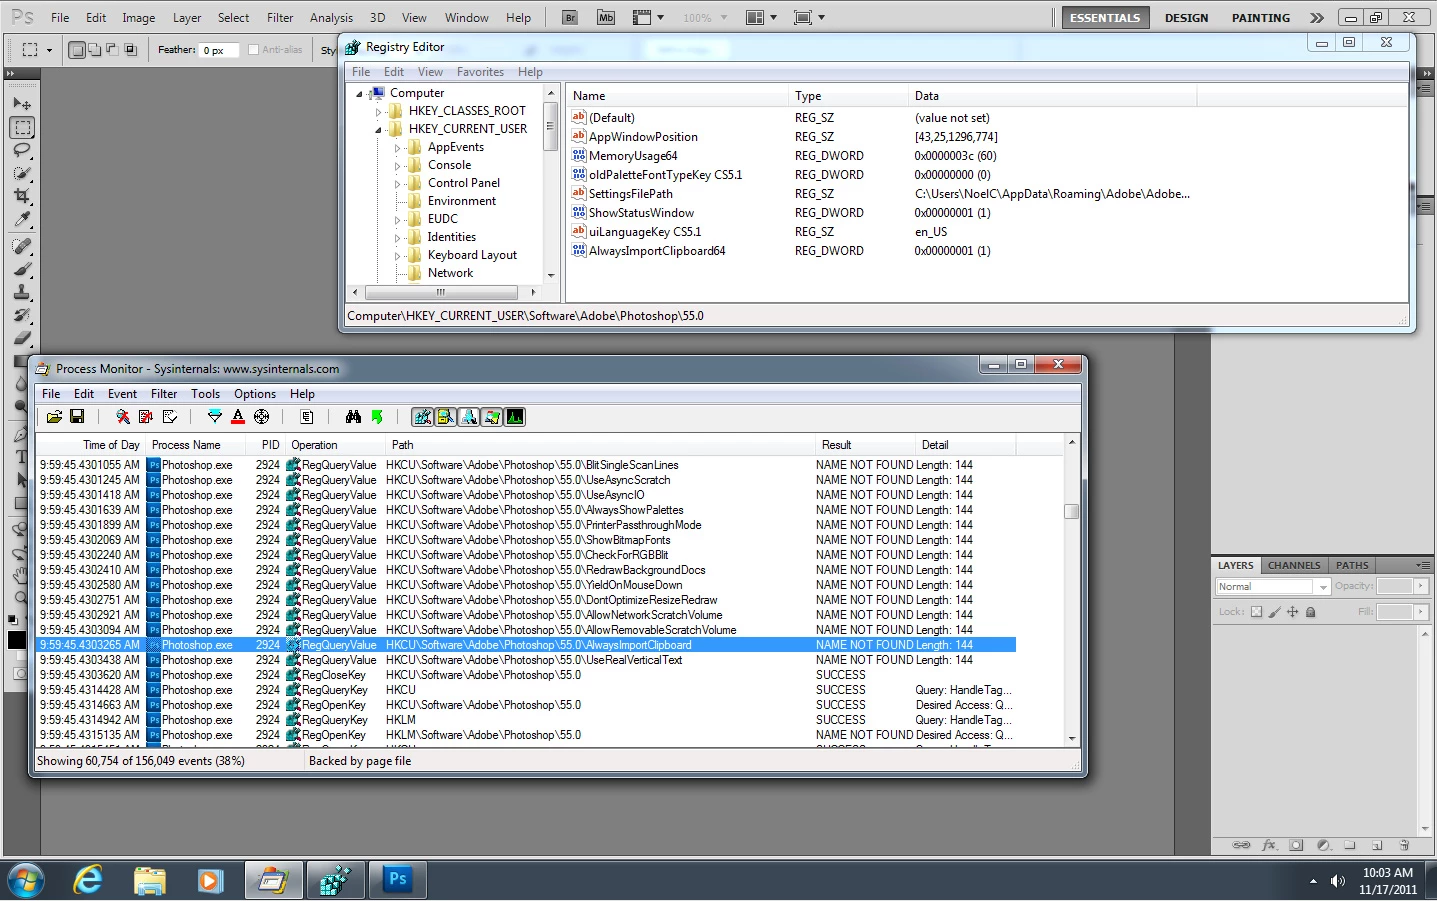The image size is (1437, 901).
Task: Open the Options menu in Process Monitor
Action: (x=255, y=394)
